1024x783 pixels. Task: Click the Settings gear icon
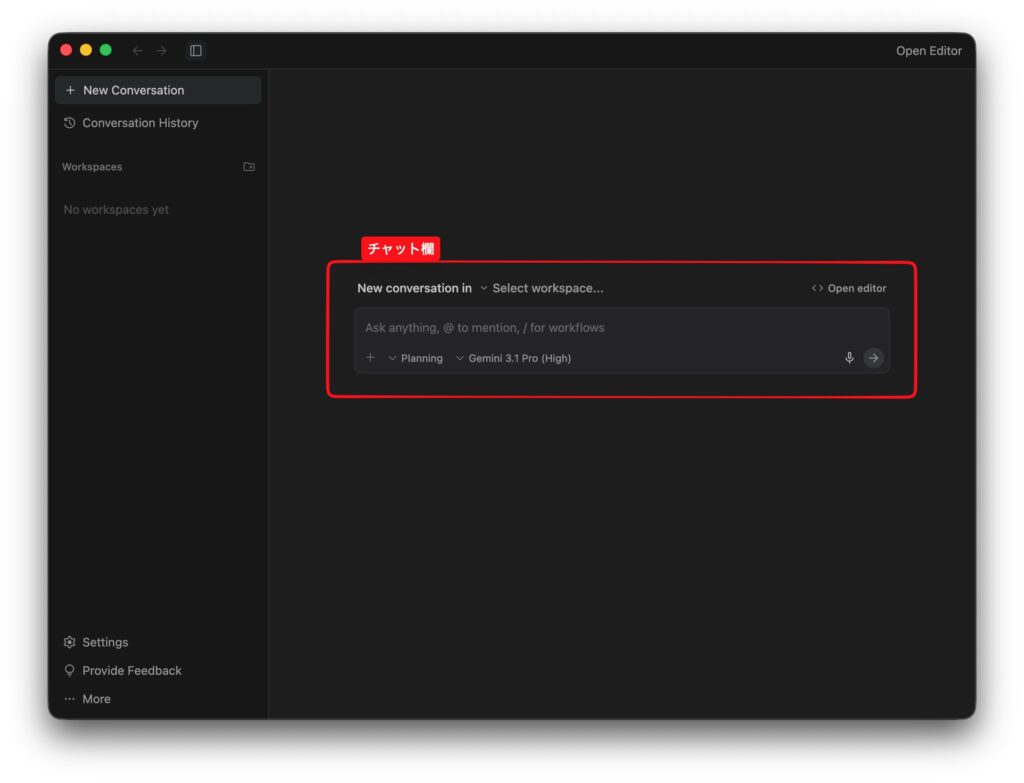[x=69, y=642]
